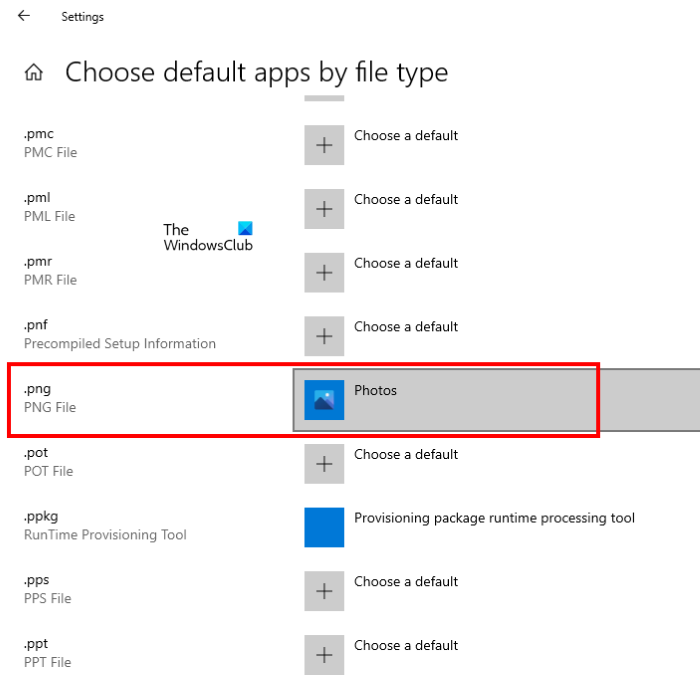Click the plus icon for .pmc

coord(324,145)
